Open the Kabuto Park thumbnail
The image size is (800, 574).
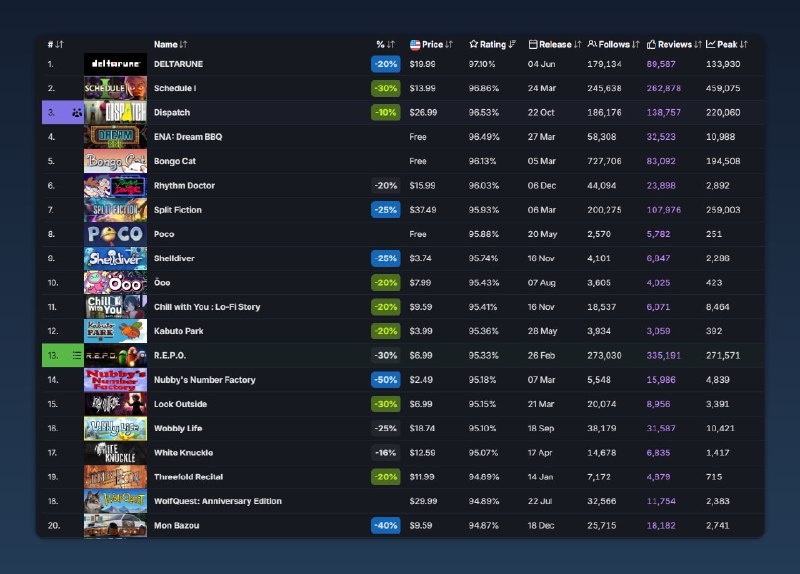(x=115, y=331)
